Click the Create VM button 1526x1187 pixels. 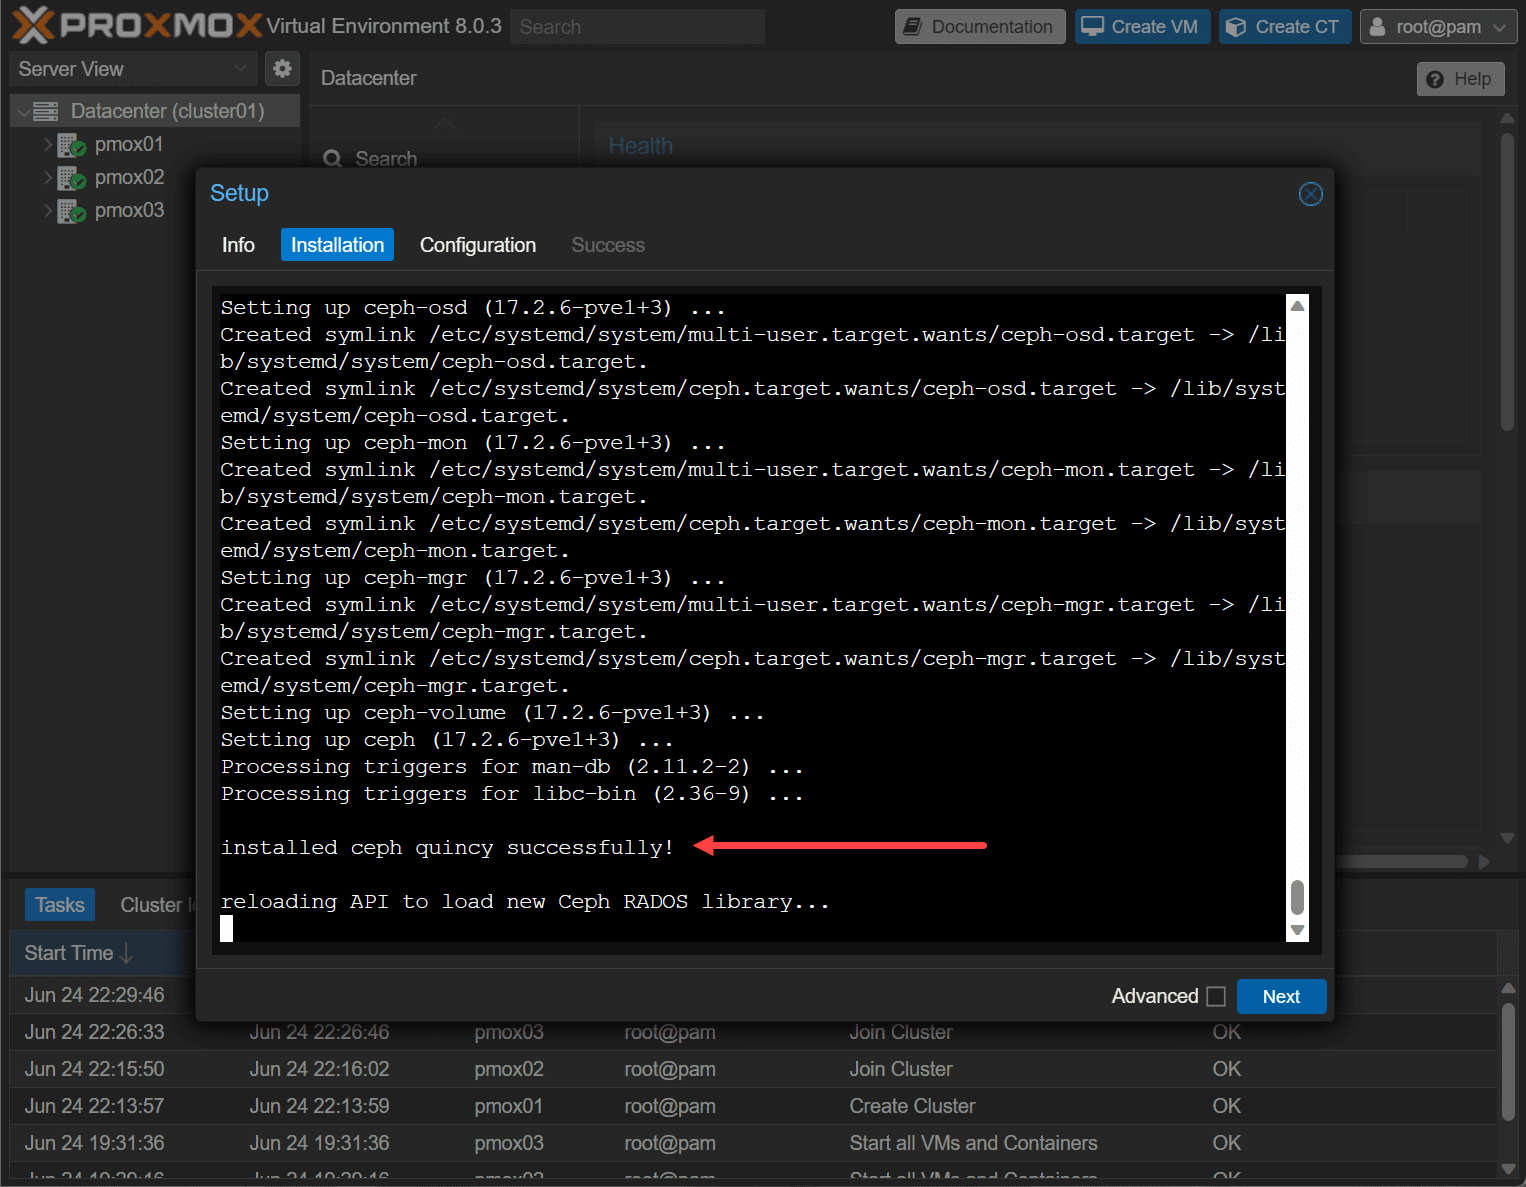(1142, 27)
